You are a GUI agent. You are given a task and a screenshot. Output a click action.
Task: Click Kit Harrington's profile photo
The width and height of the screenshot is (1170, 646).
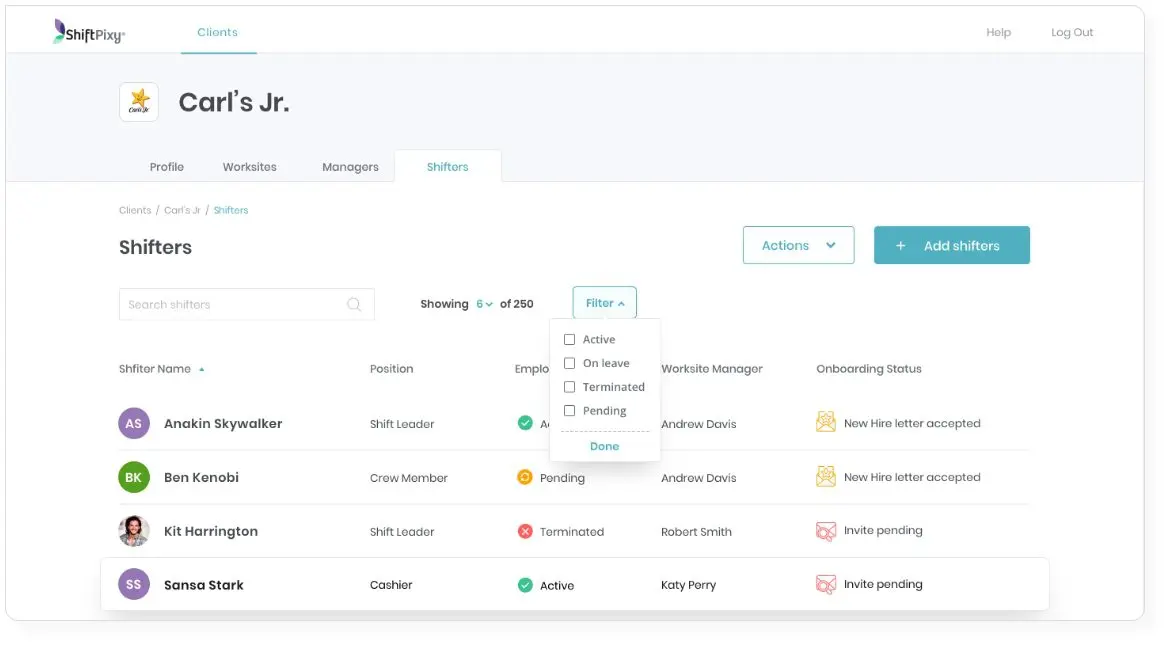[x=134, y=531]
